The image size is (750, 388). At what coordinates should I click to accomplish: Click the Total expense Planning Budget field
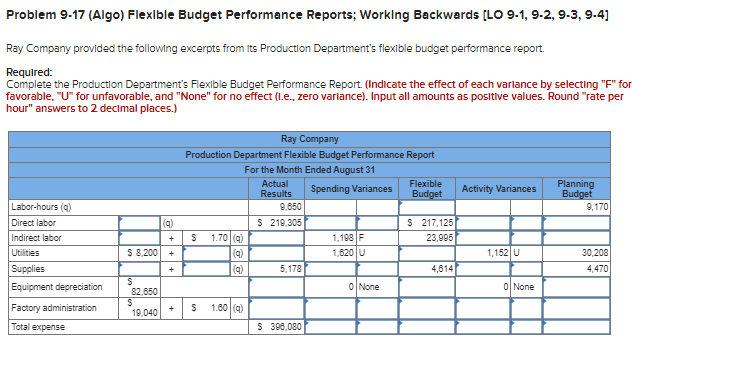[x=576, y=327]
